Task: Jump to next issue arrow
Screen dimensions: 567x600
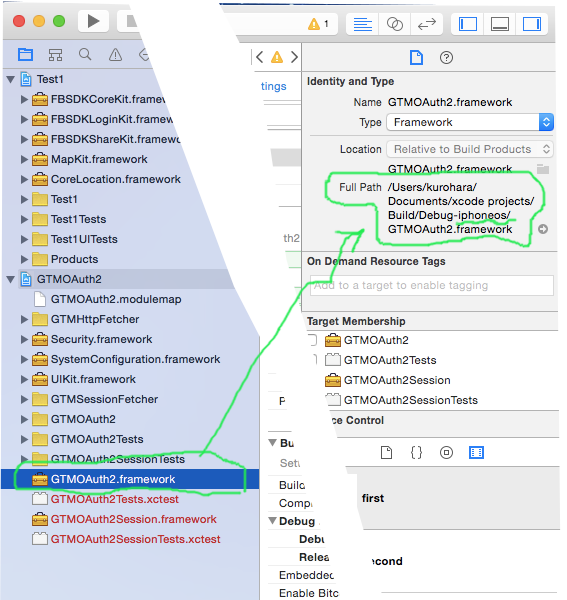Action: click(294, 57)
